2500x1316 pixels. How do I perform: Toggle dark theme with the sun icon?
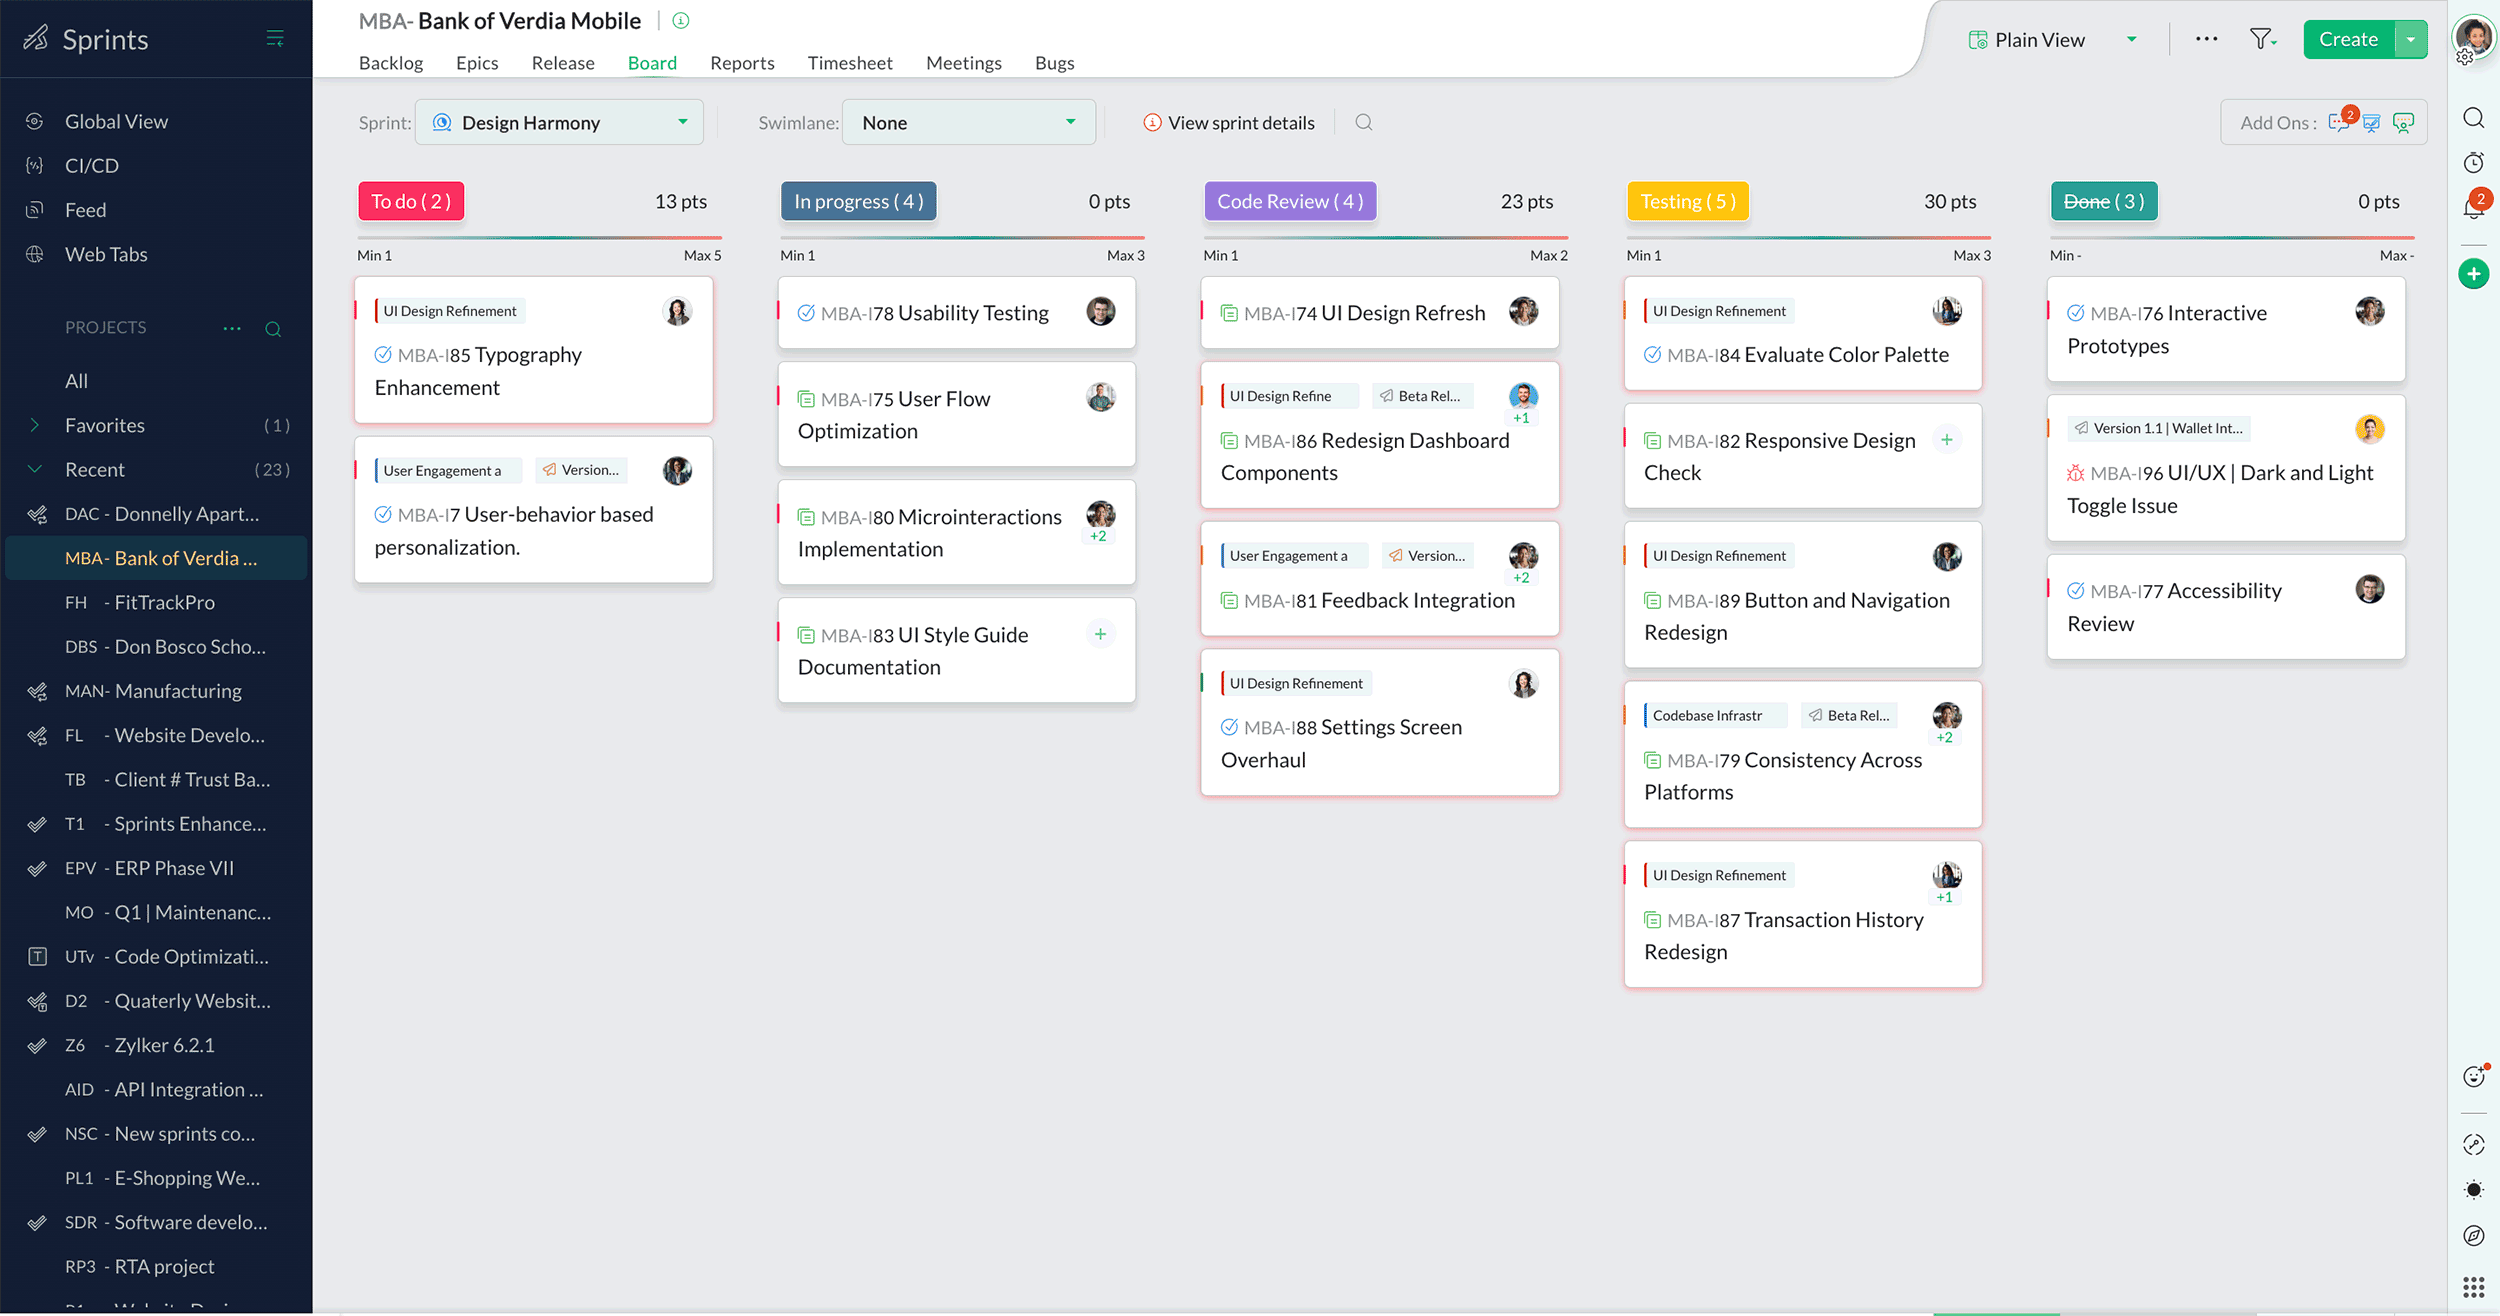(2475, 1190)
